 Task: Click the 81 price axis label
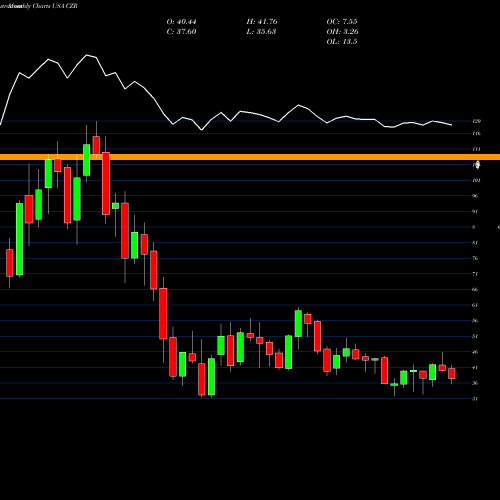pyautogui.click(x=475, y=243)
